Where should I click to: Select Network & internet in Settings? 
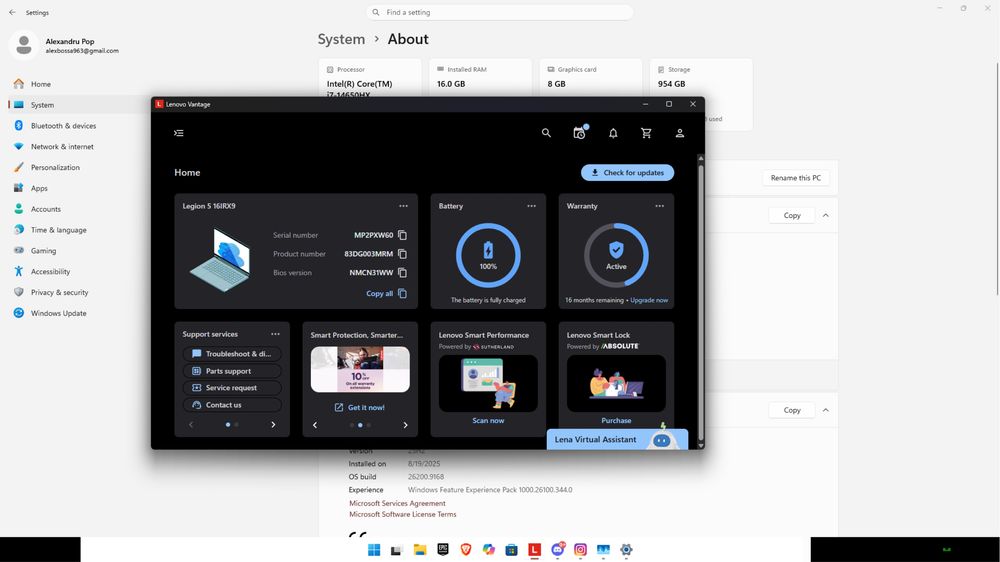pos(62,146)
